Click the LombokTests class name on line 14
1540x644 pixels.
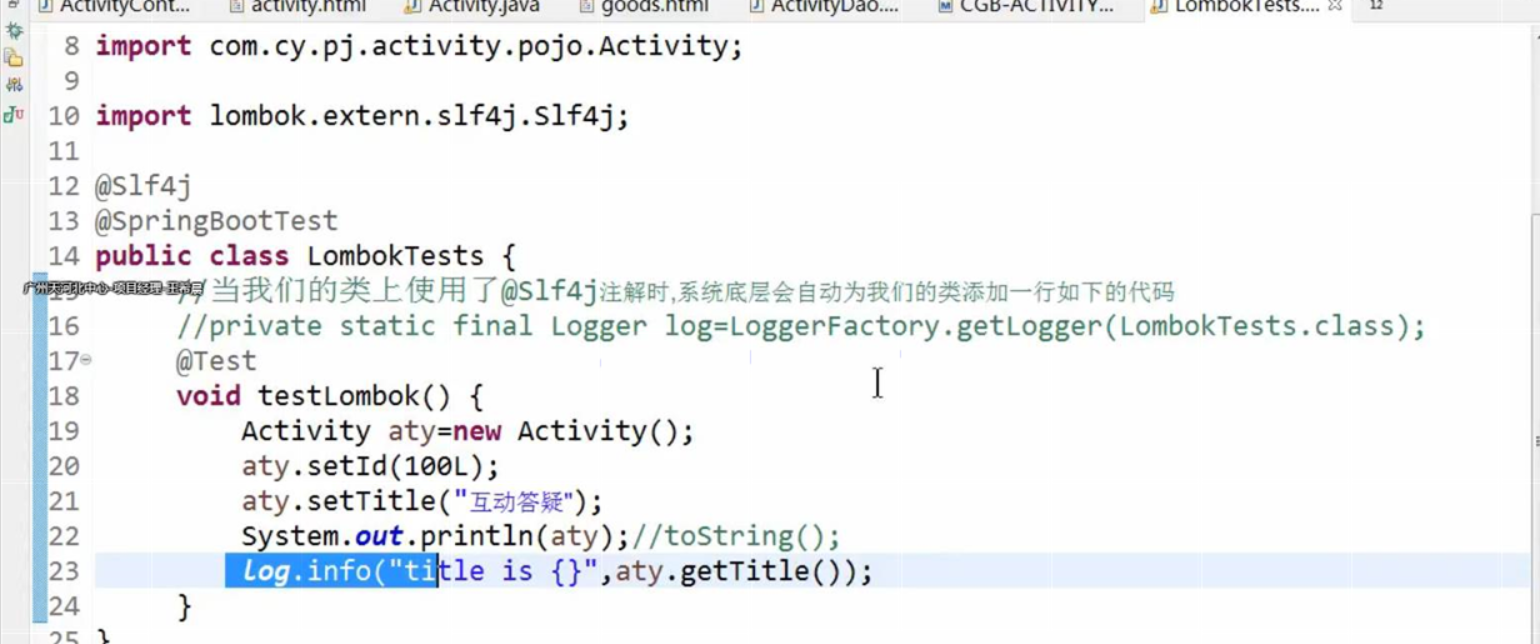(x=394, y=256)
